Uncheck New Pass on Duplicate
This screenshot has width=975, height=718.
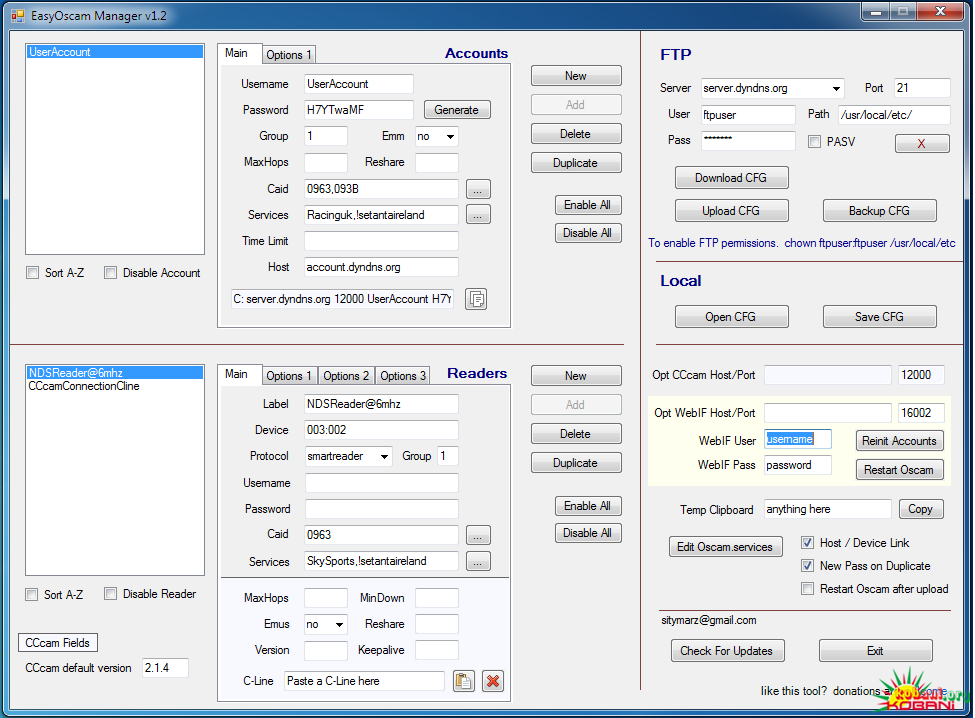807,566
